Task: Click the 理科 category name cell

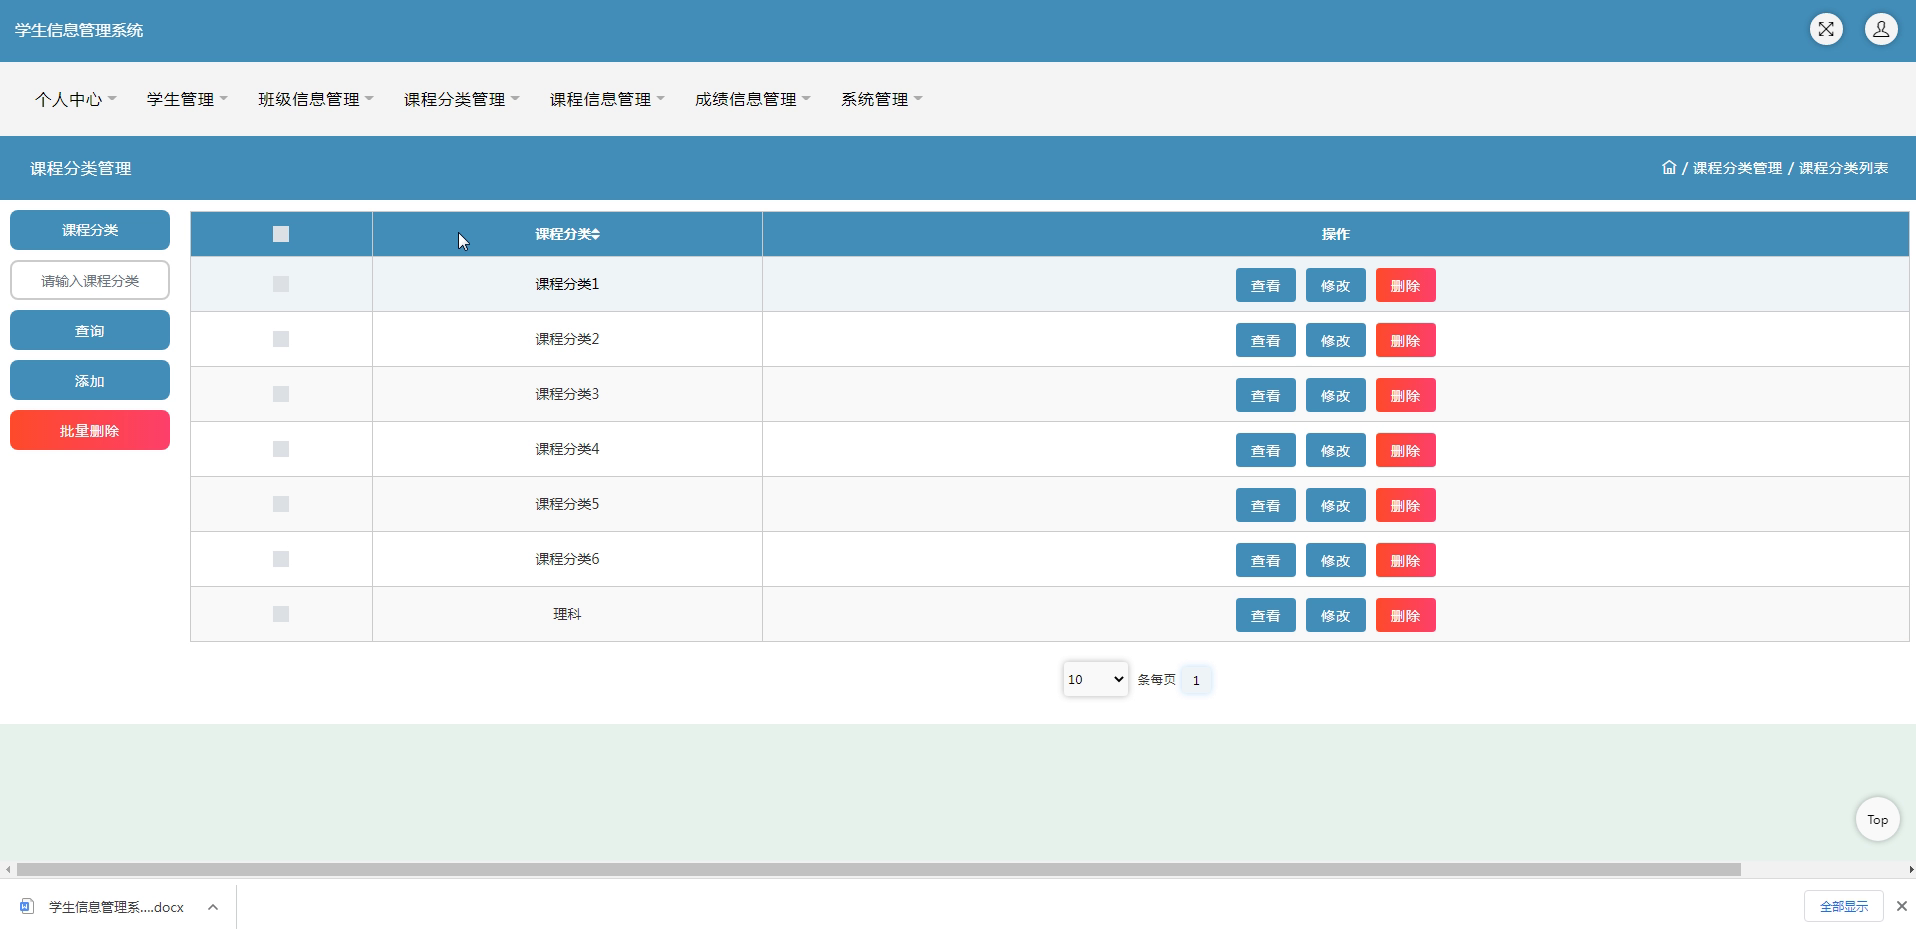Action: [x=567, y=614]
